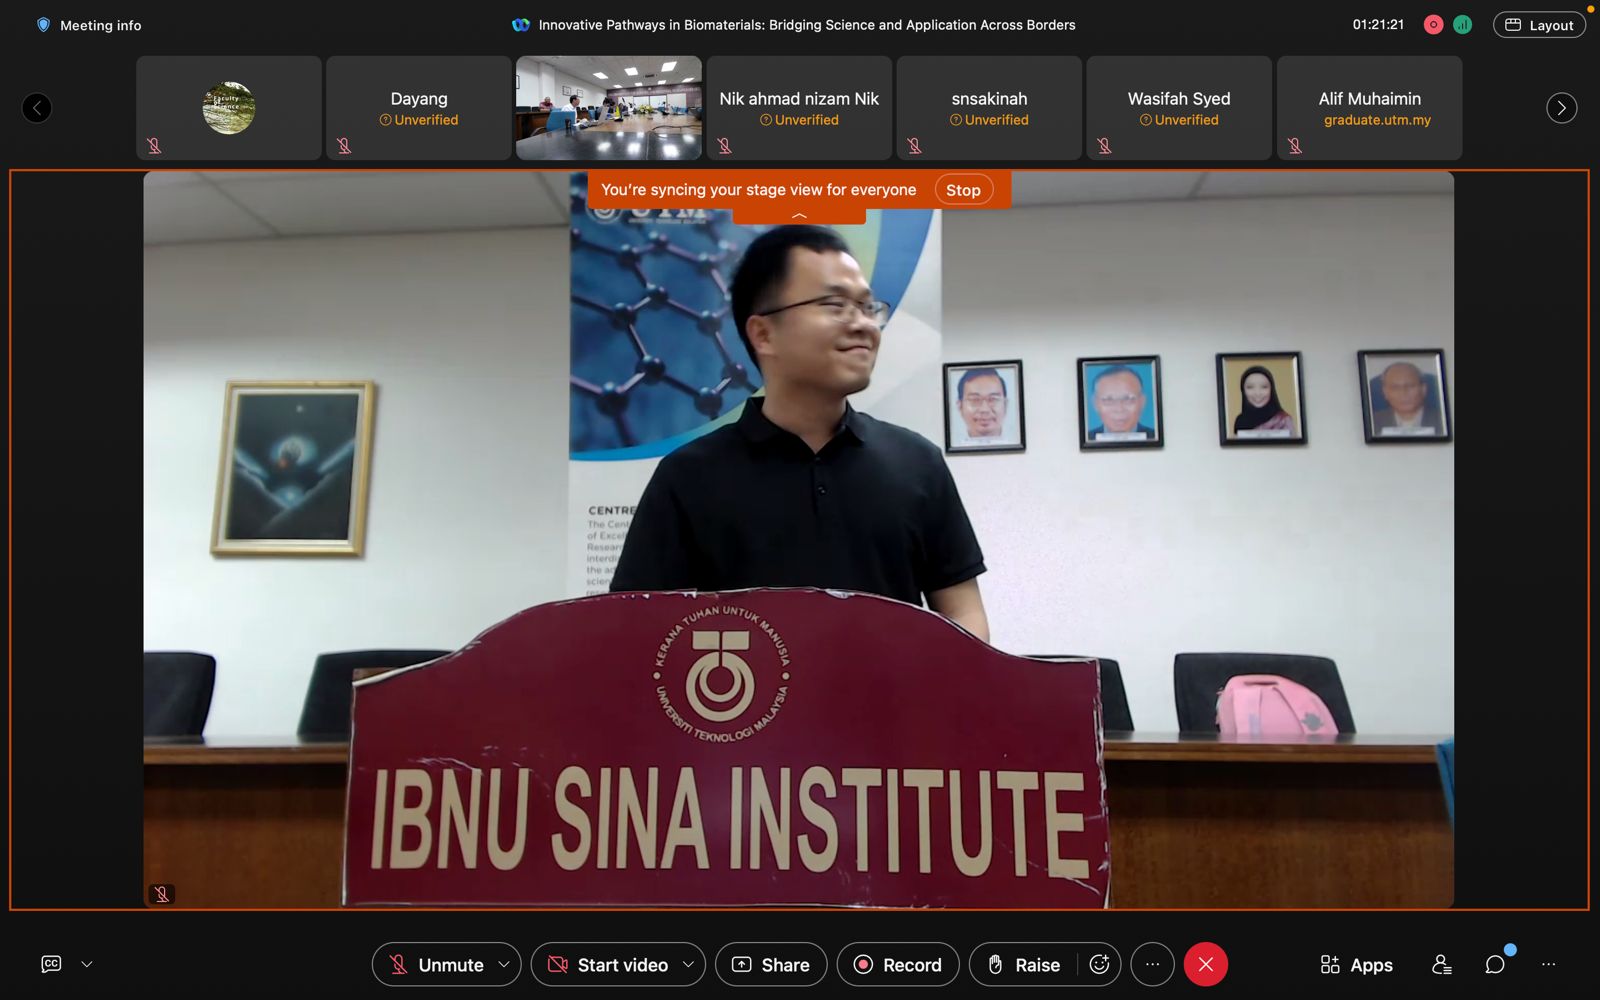Open Meeting info shield icon
The image size is (1600, 1000).
point(43,25)
